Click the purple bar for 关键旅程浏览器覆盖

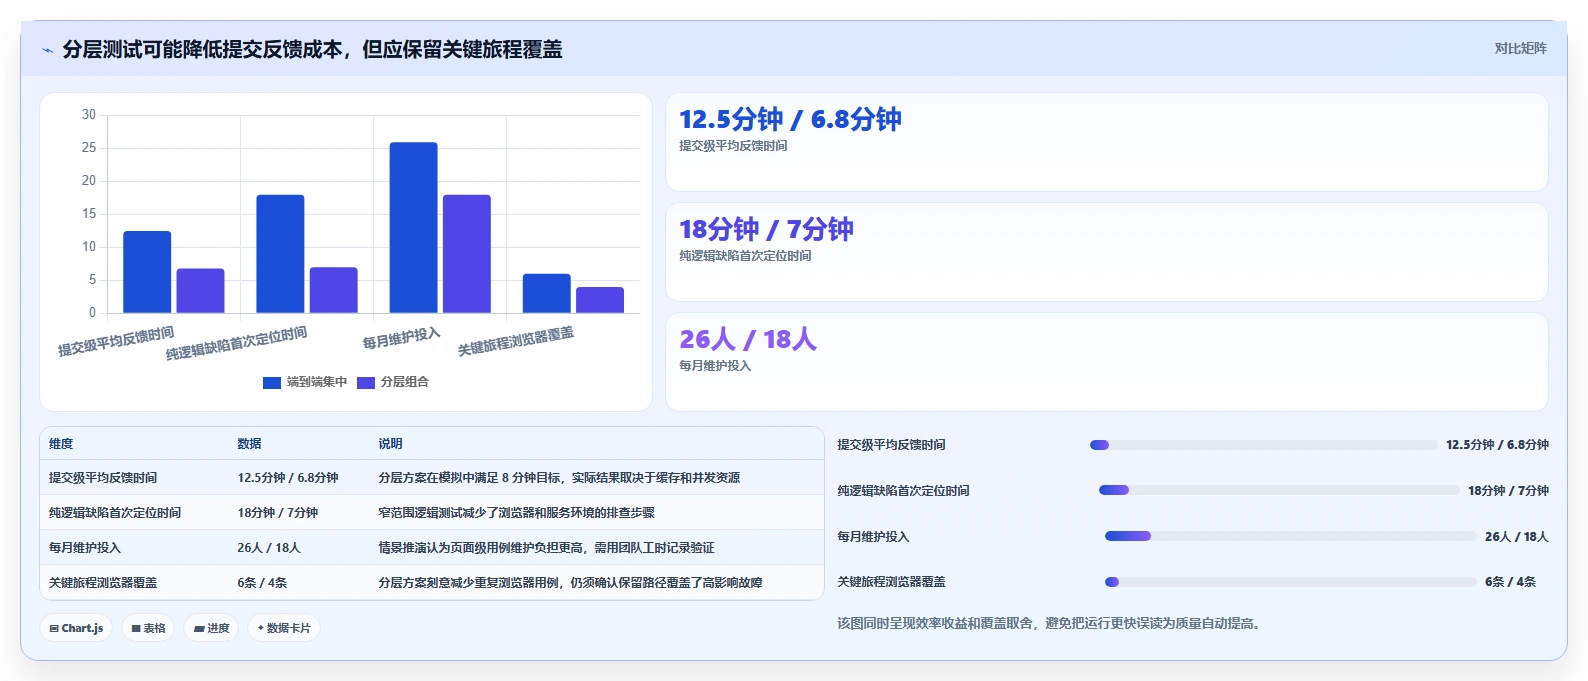[x=600, y=300]
